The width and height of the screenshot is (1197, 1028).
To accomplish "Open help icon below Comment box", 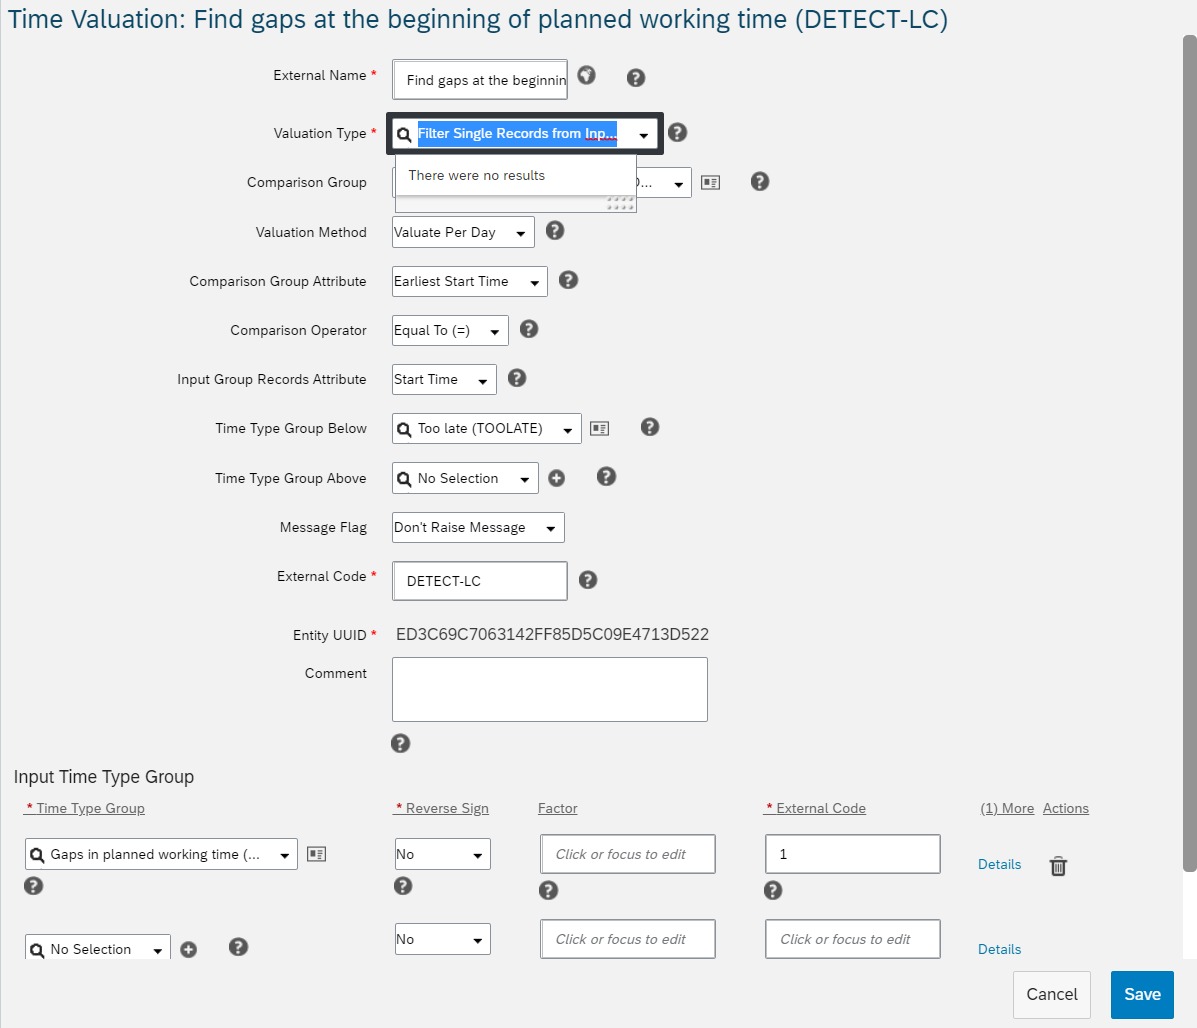I will [401, 743].
